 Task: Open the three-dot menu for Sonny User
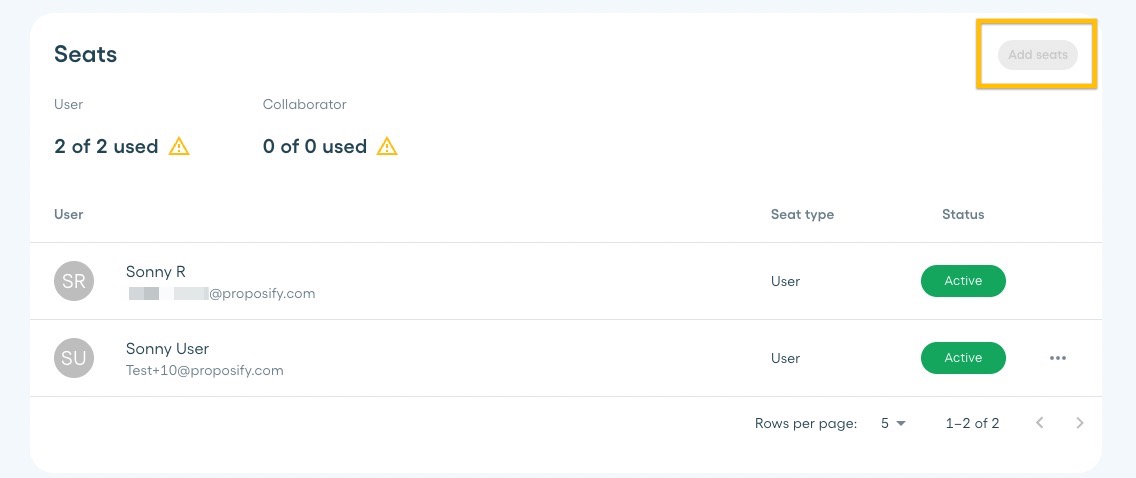[1058, 358]
